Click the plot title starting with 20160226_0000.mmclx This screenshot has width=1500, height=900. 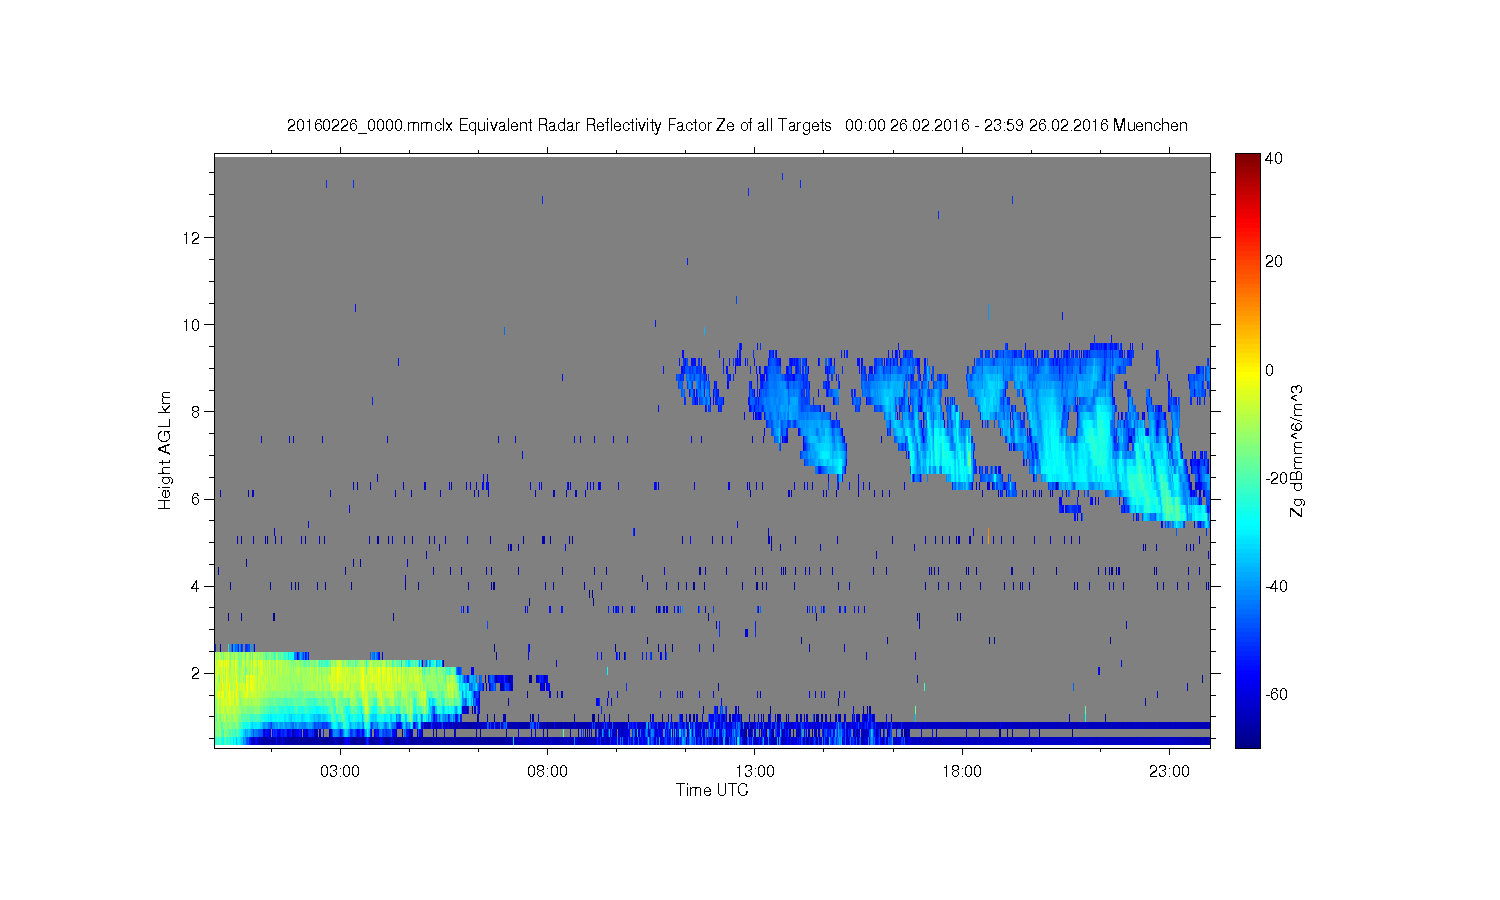click(x=737, y=125)
